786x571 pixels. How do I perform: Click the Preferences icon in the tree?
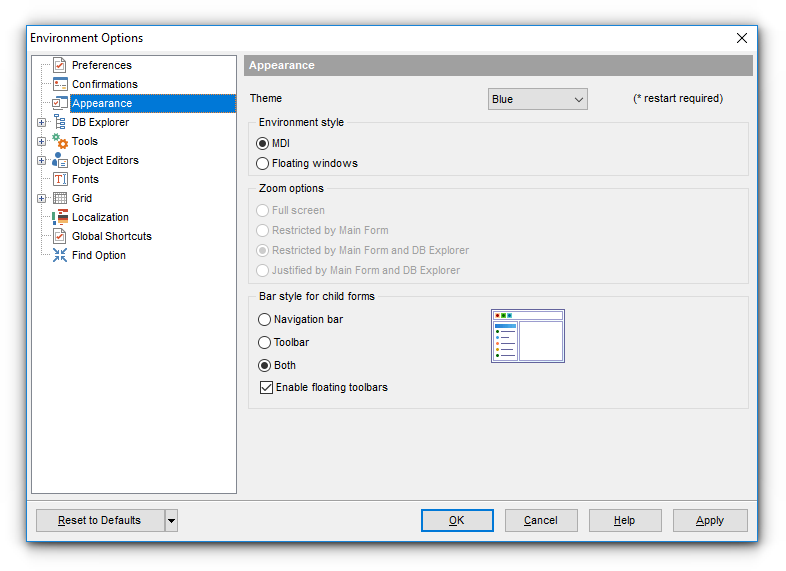tap(59, 65)
